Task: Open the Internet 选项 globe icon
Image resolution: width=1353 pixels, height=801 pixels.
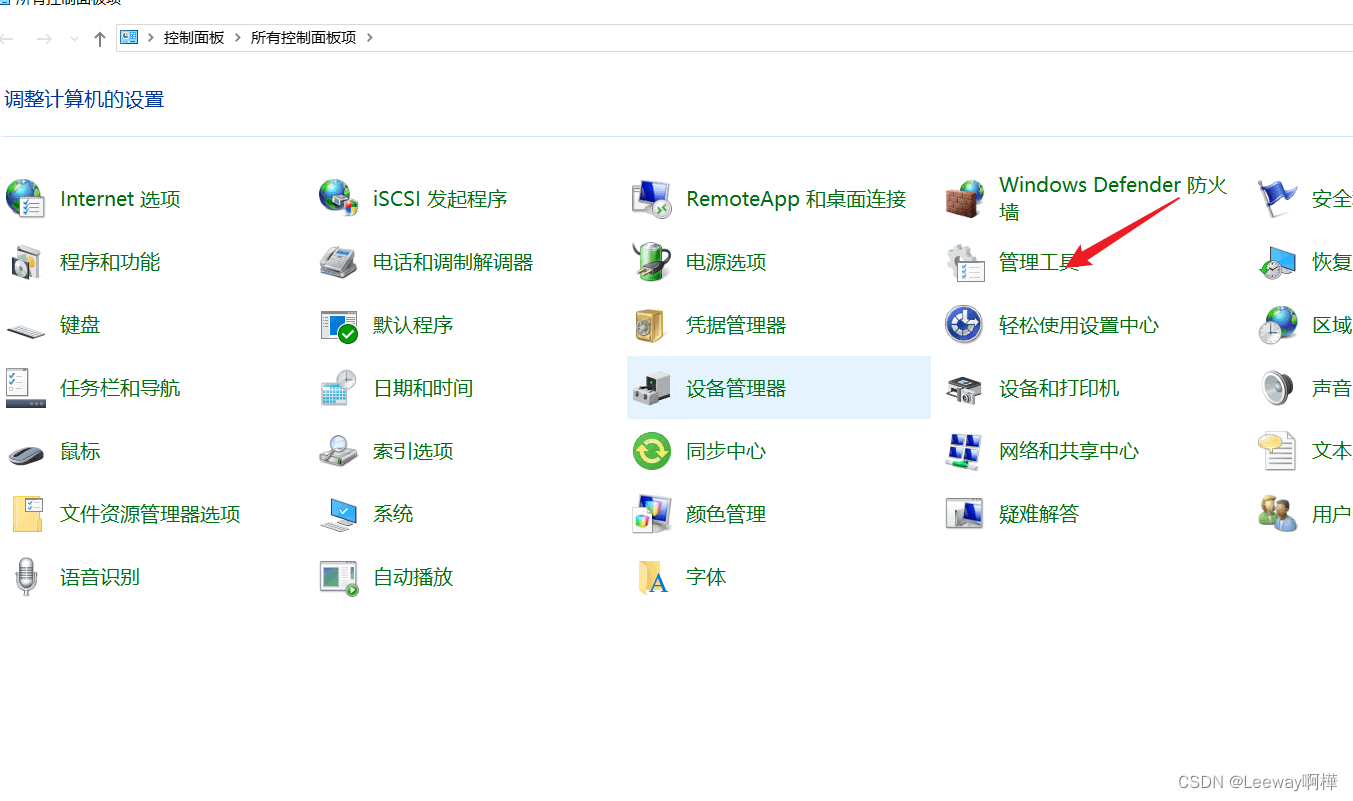Action: [x=25, y=199]
